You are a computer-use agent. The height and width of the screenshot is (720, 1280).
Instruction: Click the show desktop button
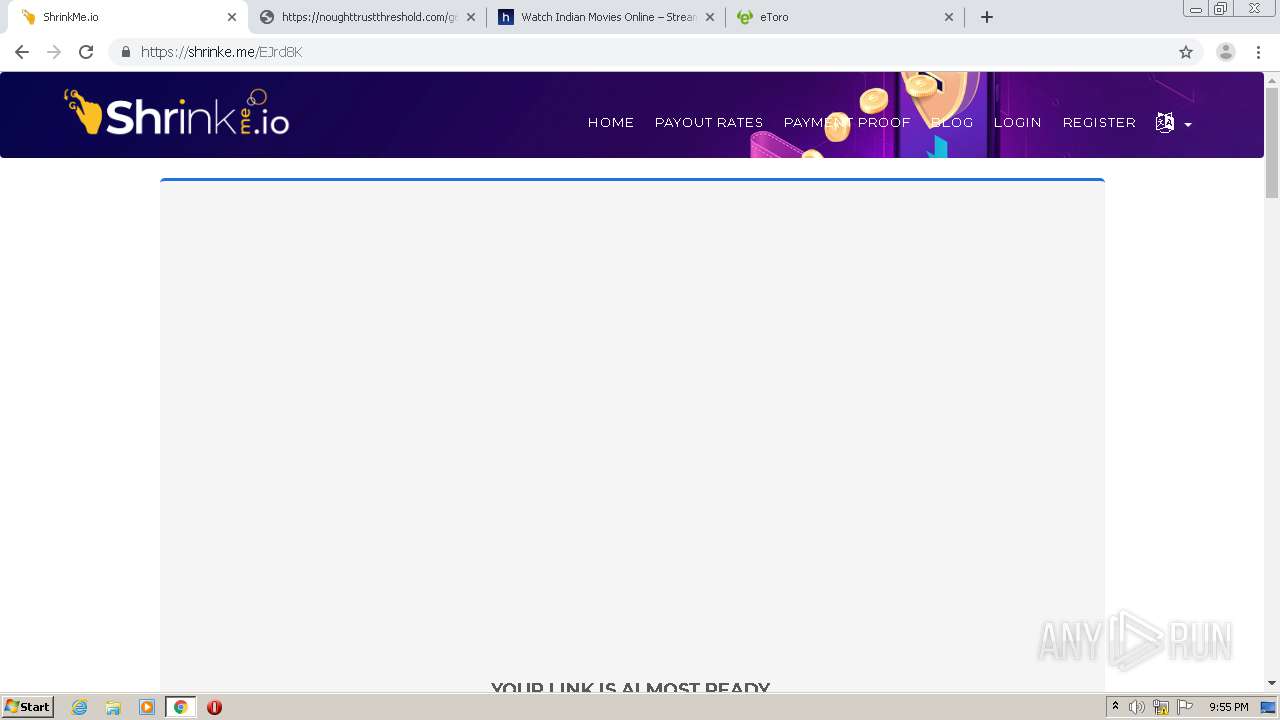[1269, 707]
